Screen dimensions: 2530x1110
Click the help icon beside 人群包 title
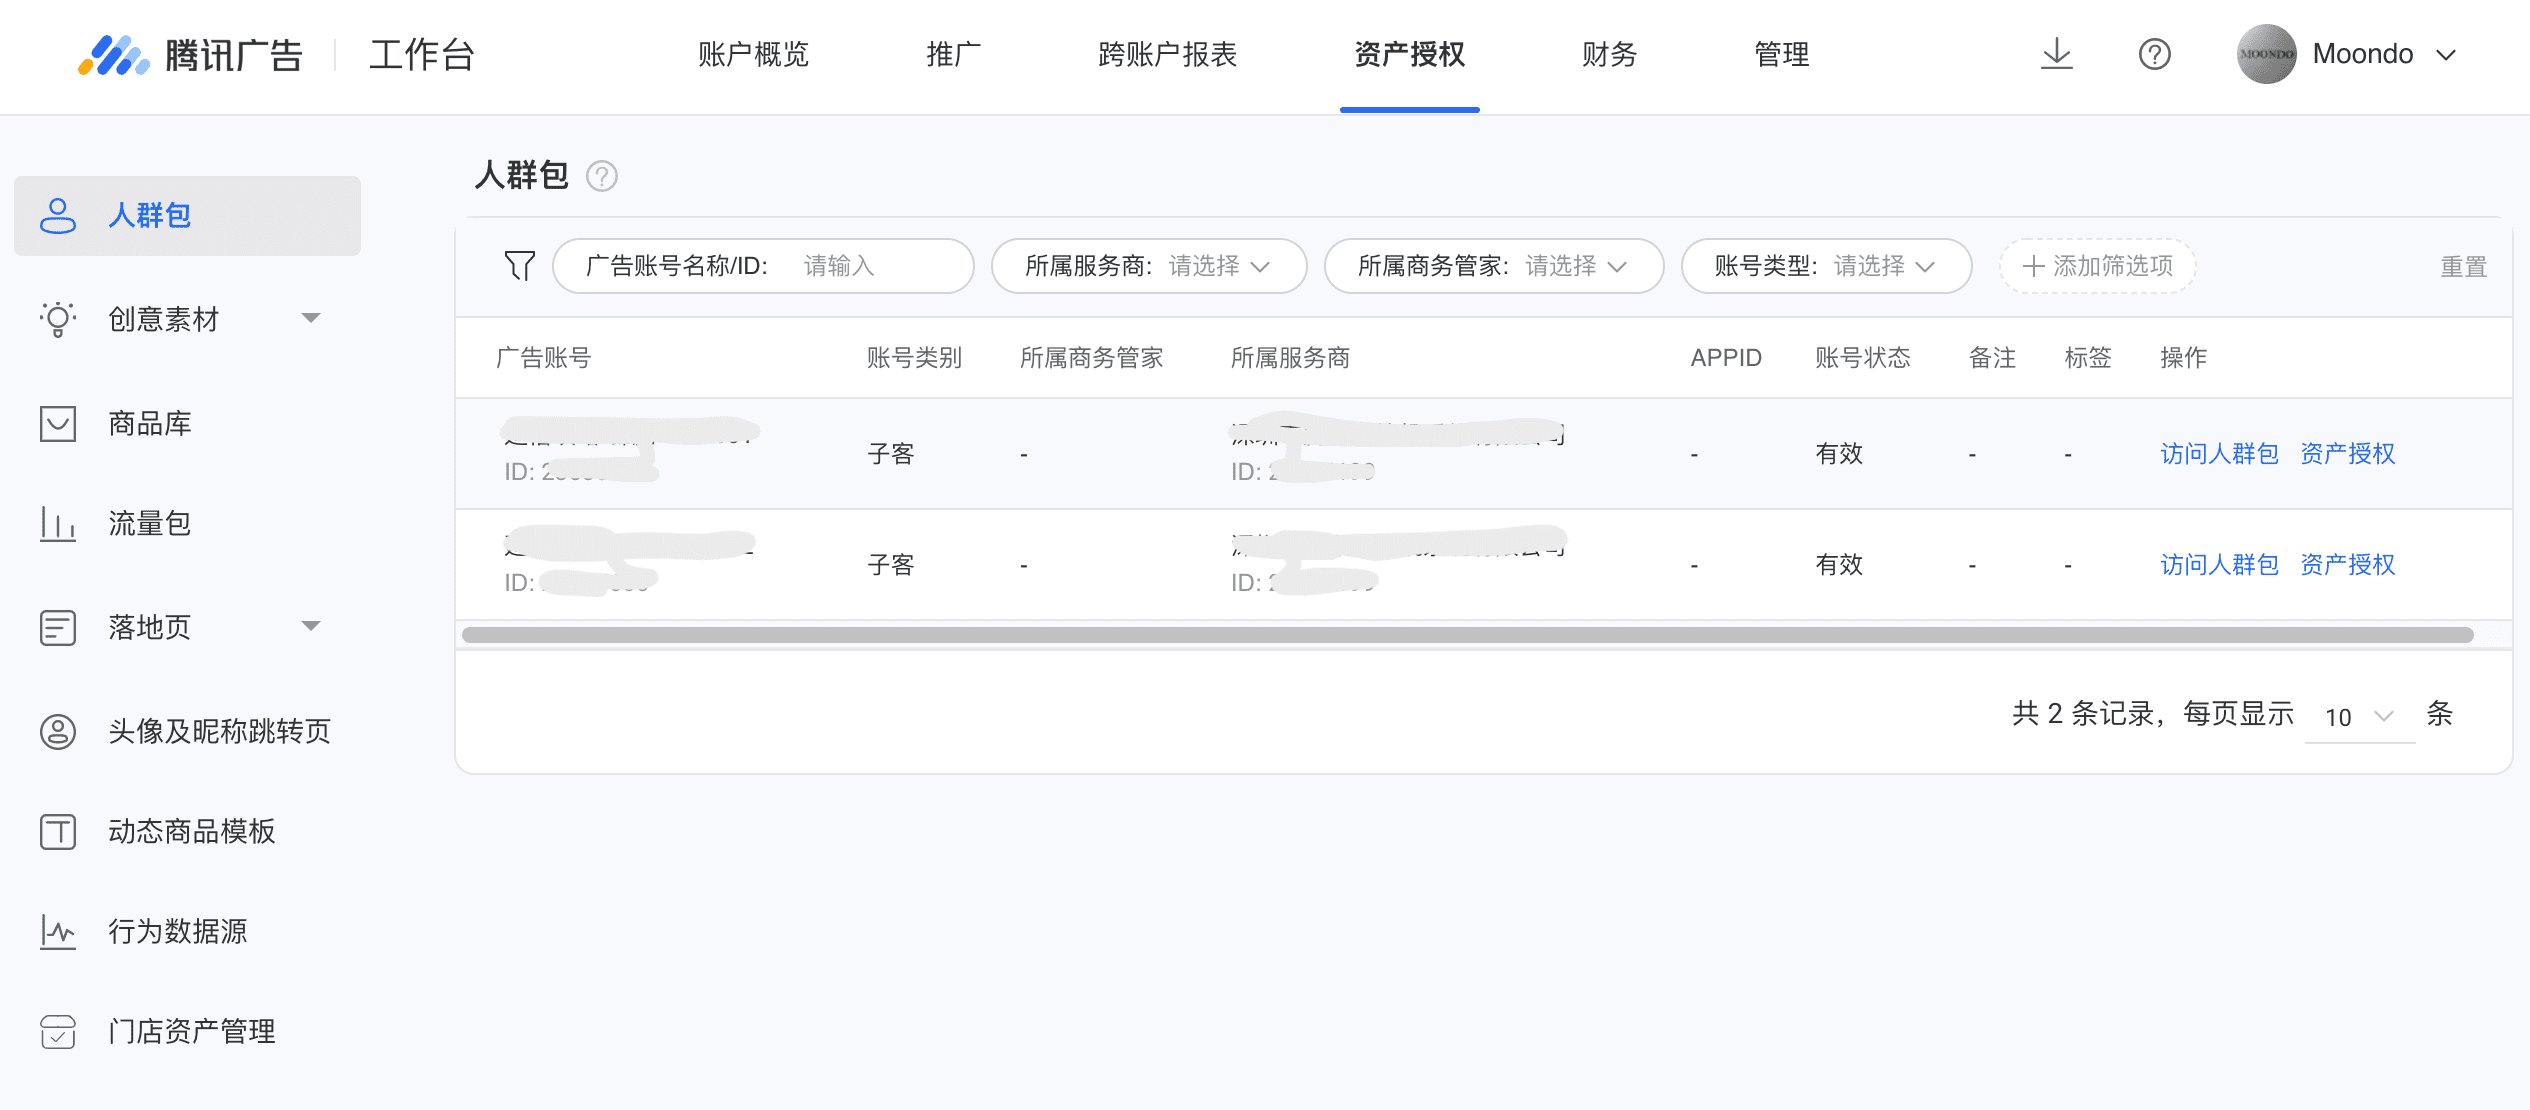click(x=601, y=176)
